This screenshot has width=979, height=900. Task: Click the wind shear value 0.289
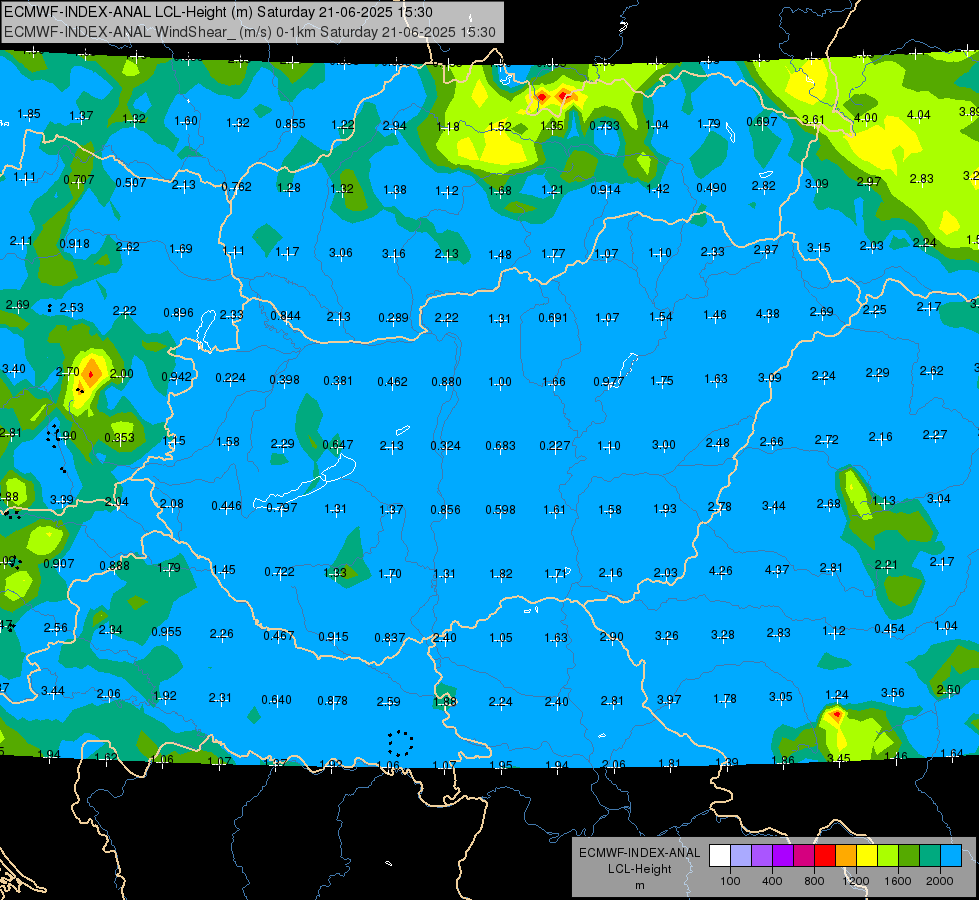393,318
